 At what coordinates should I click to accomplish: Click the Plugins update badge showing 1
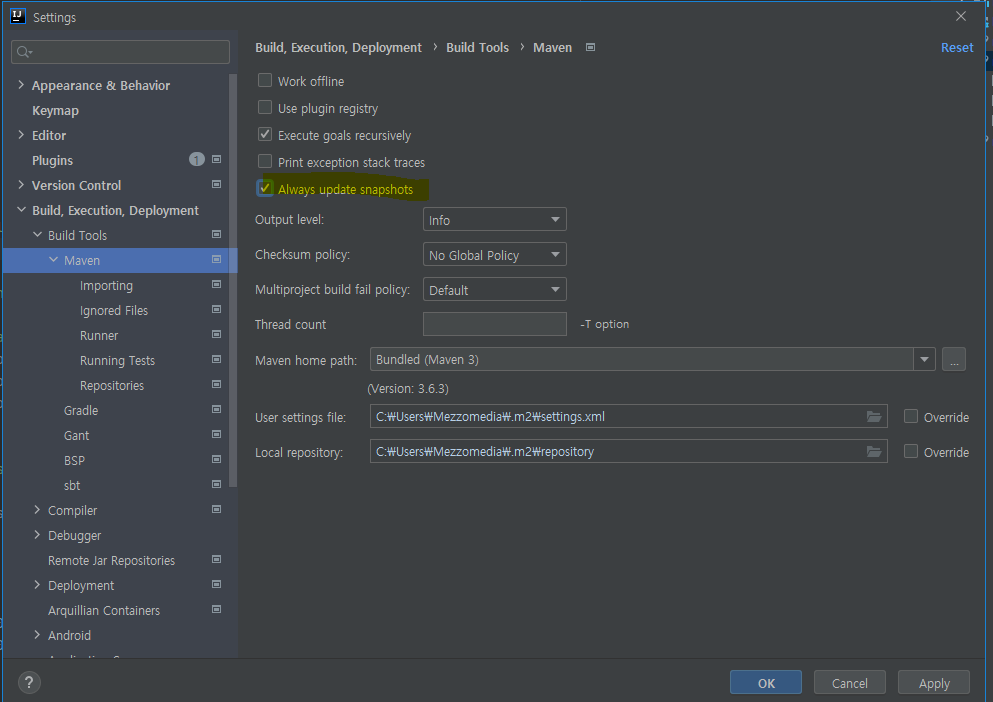coord(197,160)
